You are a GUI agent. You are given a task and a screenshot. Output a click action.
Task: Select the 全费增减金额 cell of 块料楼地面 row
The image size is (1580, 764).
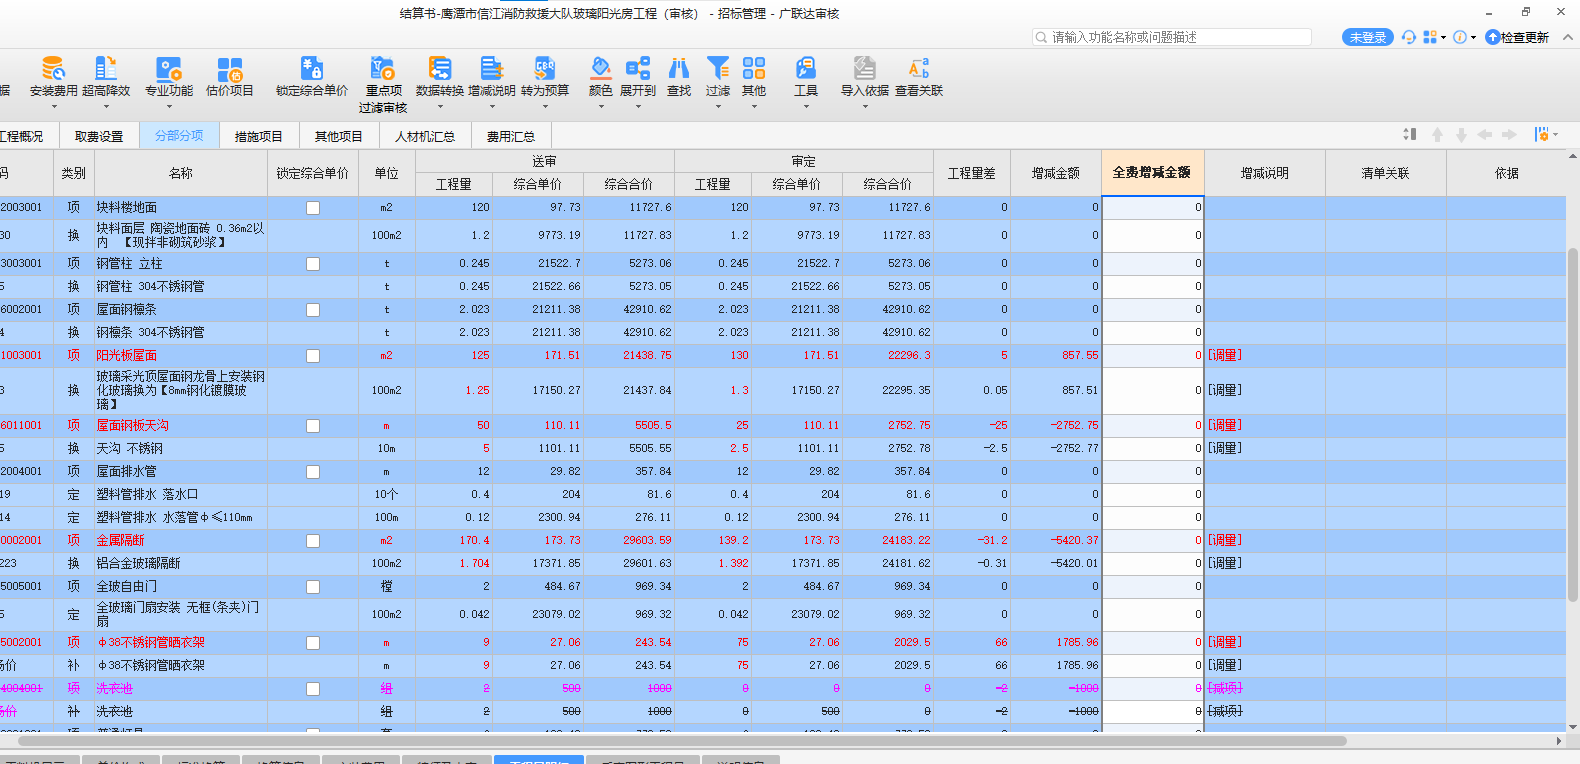(1153, 208)
